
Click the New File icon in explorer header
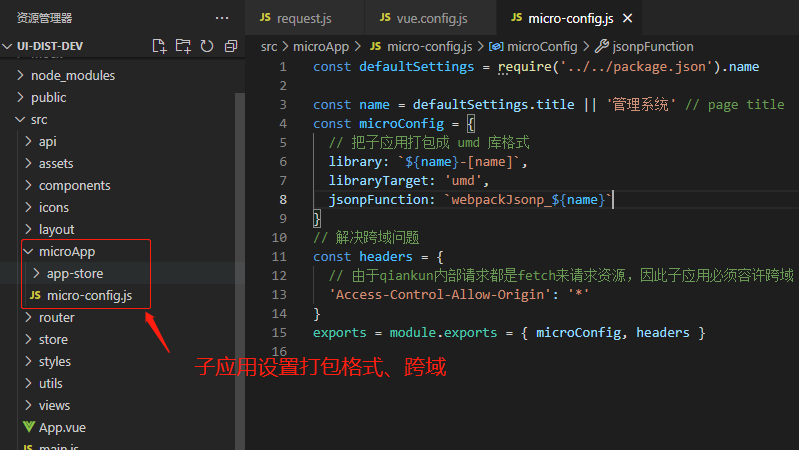click(159, 46)
